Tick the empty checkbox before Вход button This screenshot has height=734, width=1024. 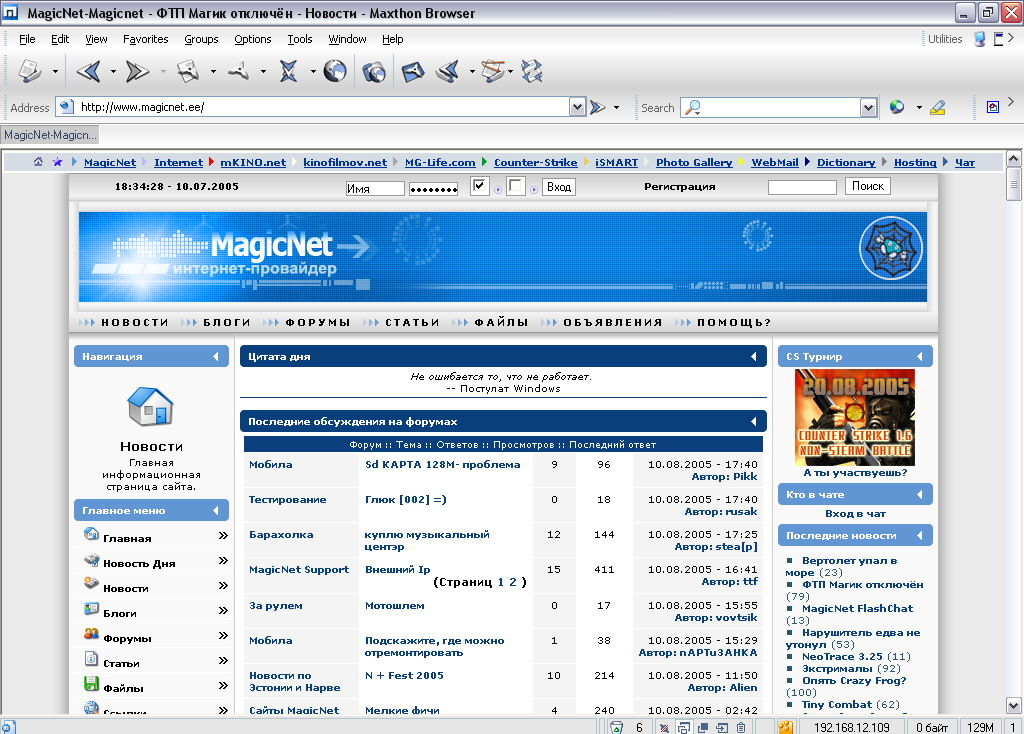tap(515, 186)
